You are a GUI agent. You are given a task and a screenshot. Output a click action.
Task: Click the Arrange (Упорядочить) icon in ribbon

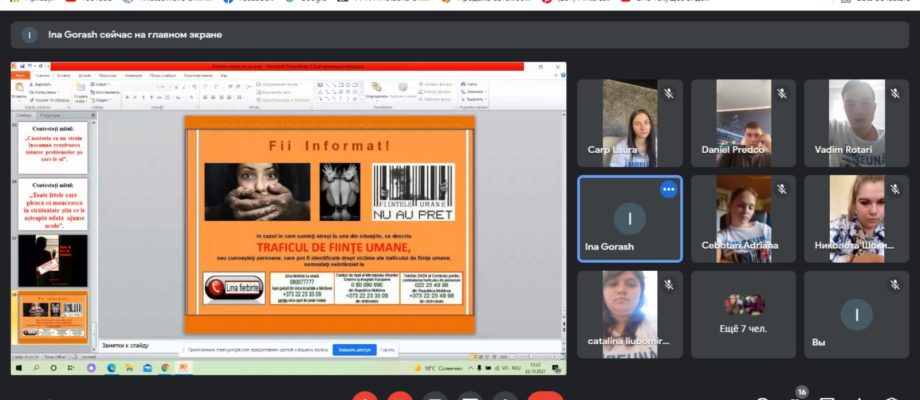coord(377,87)
